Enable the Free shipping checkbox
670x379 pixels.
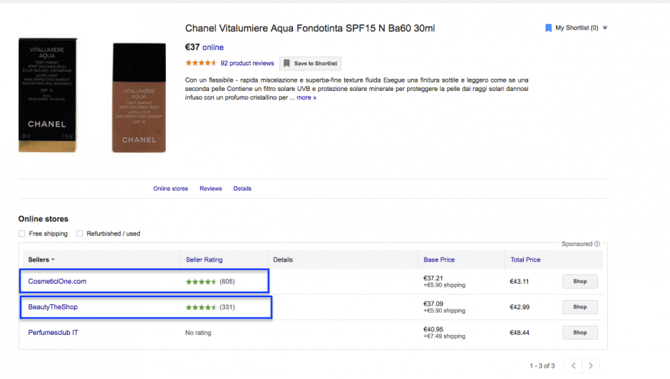(22, 234)
